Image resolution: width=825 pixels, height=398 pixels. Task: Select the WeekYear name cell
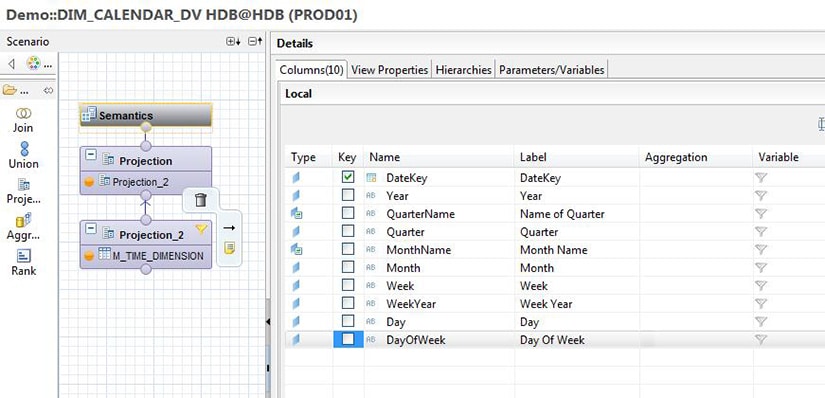click(411, 304)
